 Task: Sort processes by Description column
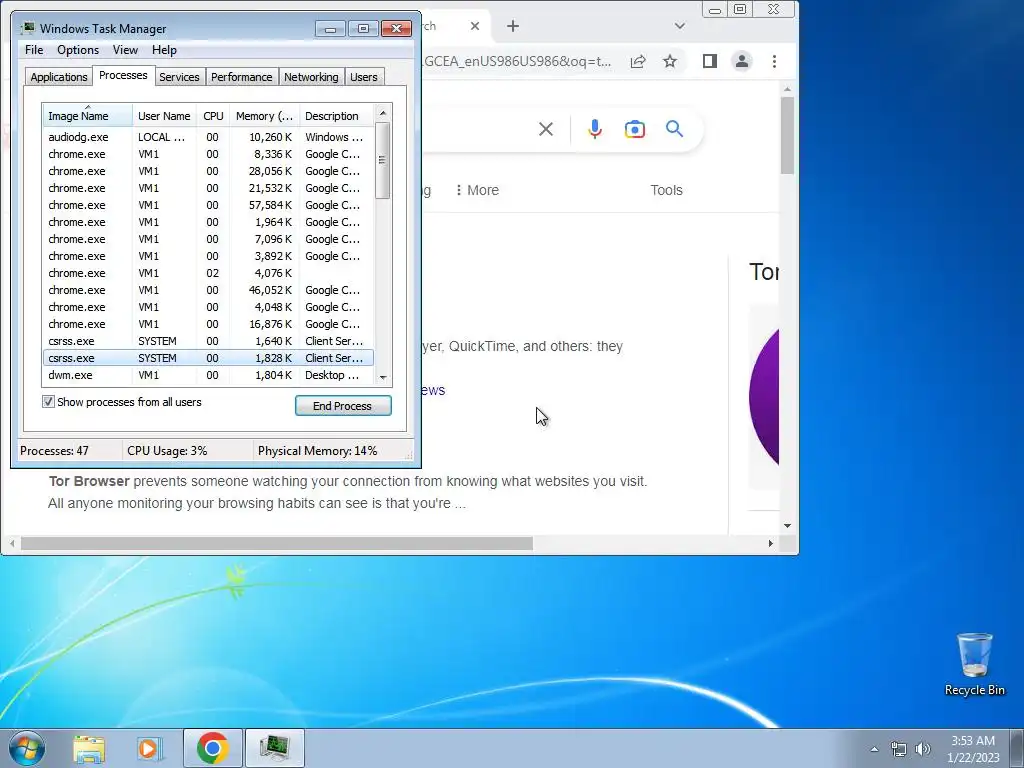(x=336, y=116)
